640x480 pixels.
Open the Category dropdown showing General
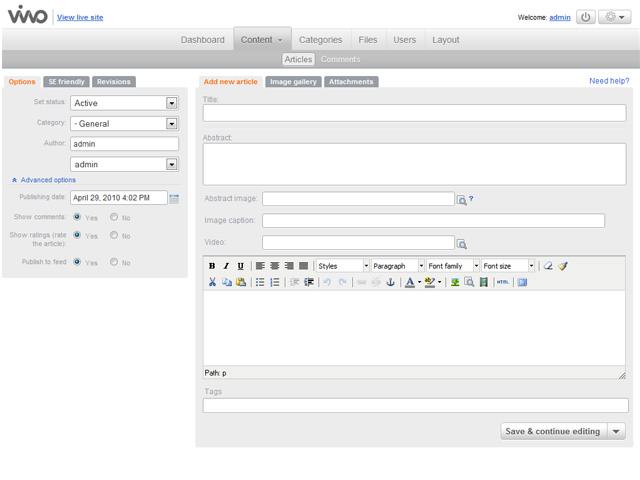click(x=124, y=124)
